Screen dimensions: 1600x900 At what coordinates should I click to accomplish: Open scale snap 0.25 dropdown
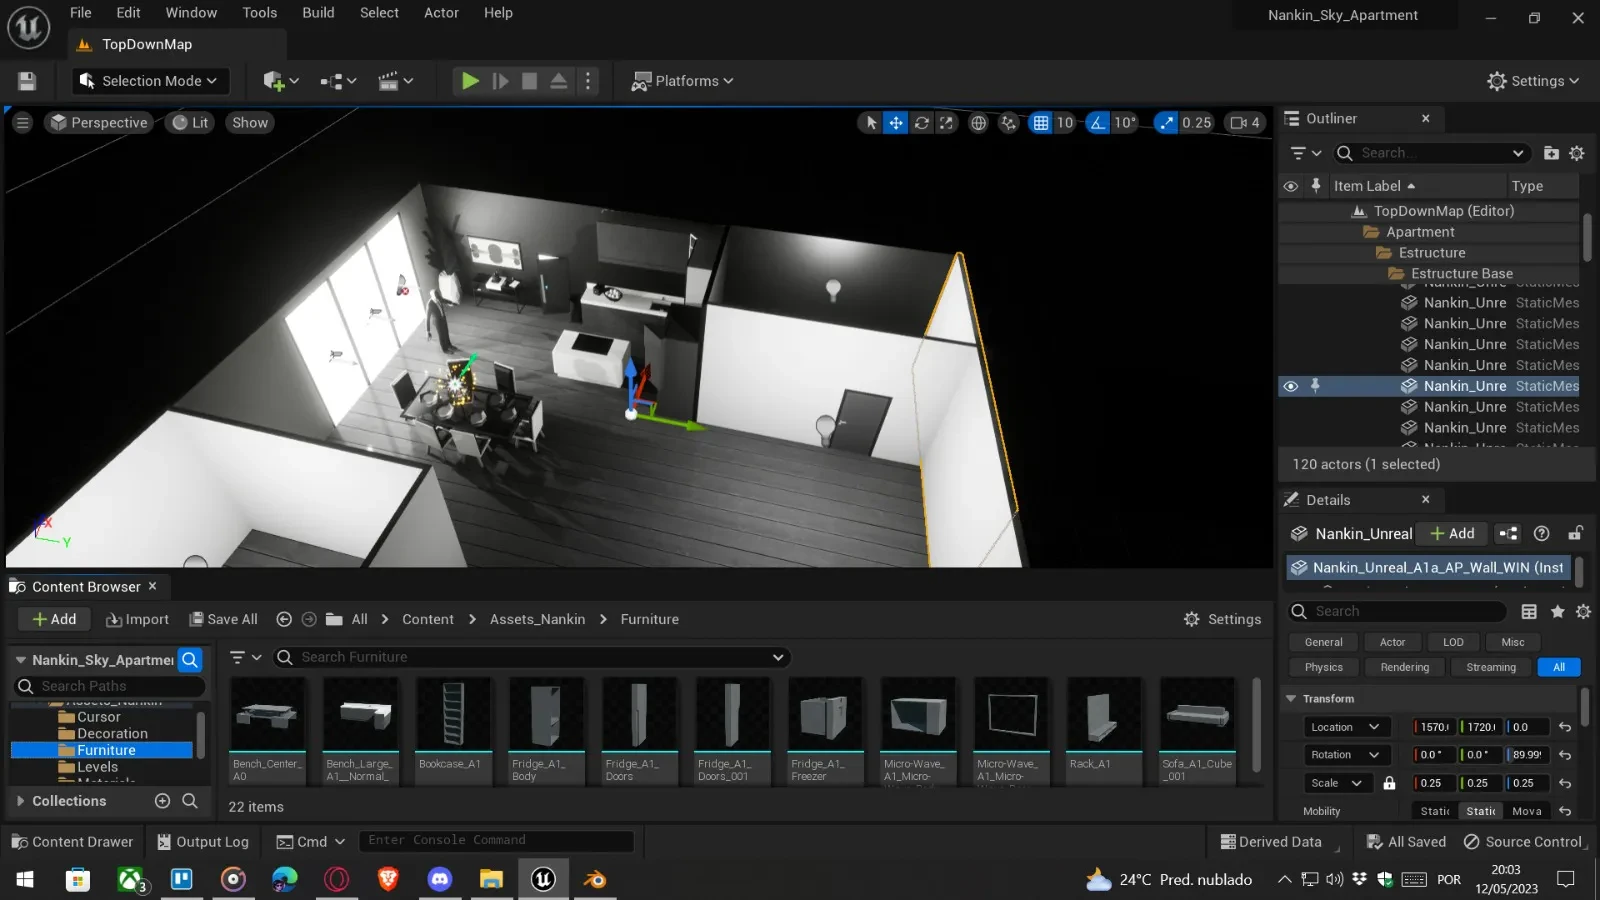click(1197, 123)
